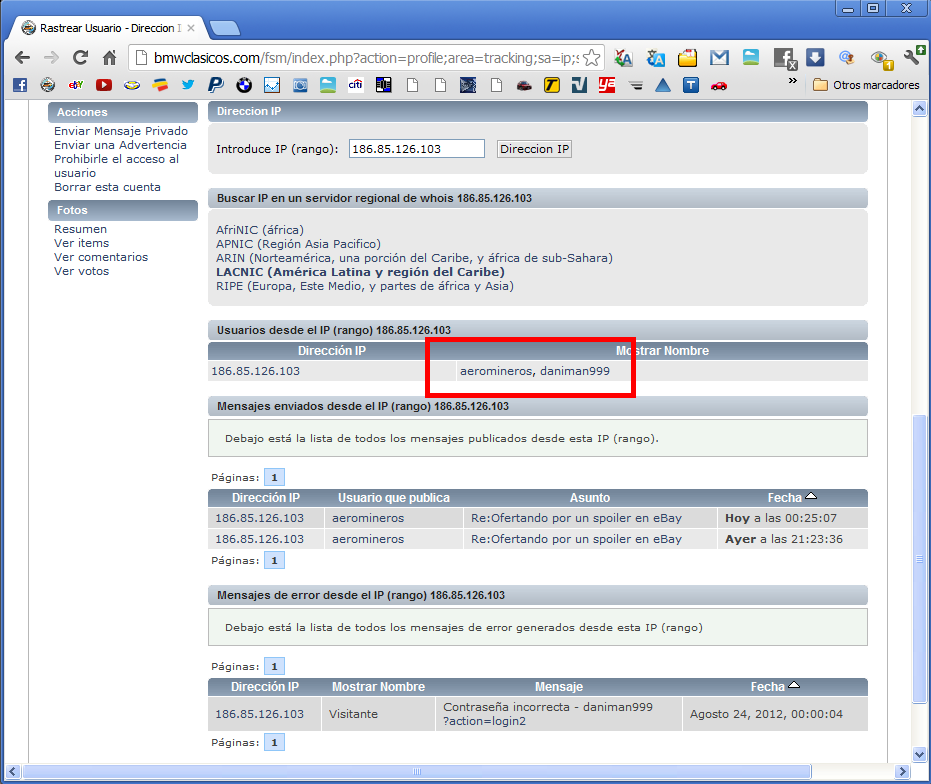Click the vertical scrollbar up arrow
This screenshot has width=931, height=784.
(x=919, y=109)
